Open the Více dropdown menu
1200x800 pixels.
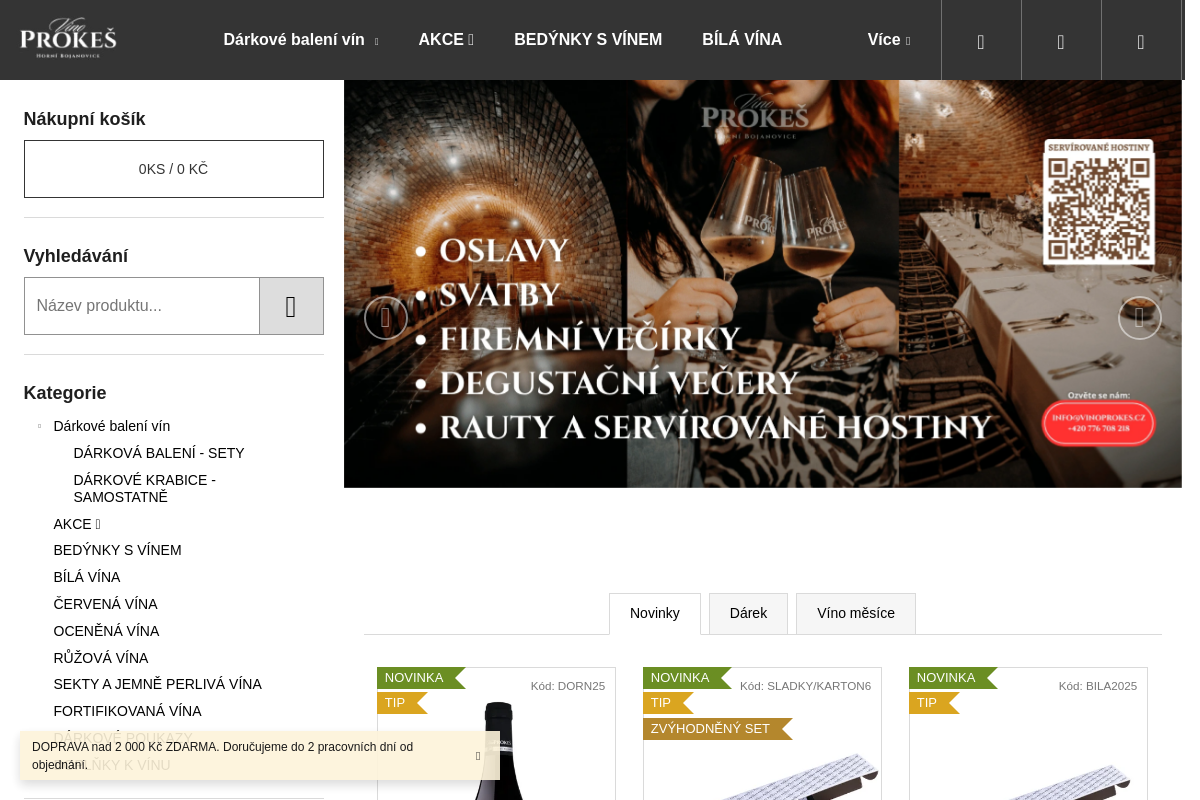(889, 40)
